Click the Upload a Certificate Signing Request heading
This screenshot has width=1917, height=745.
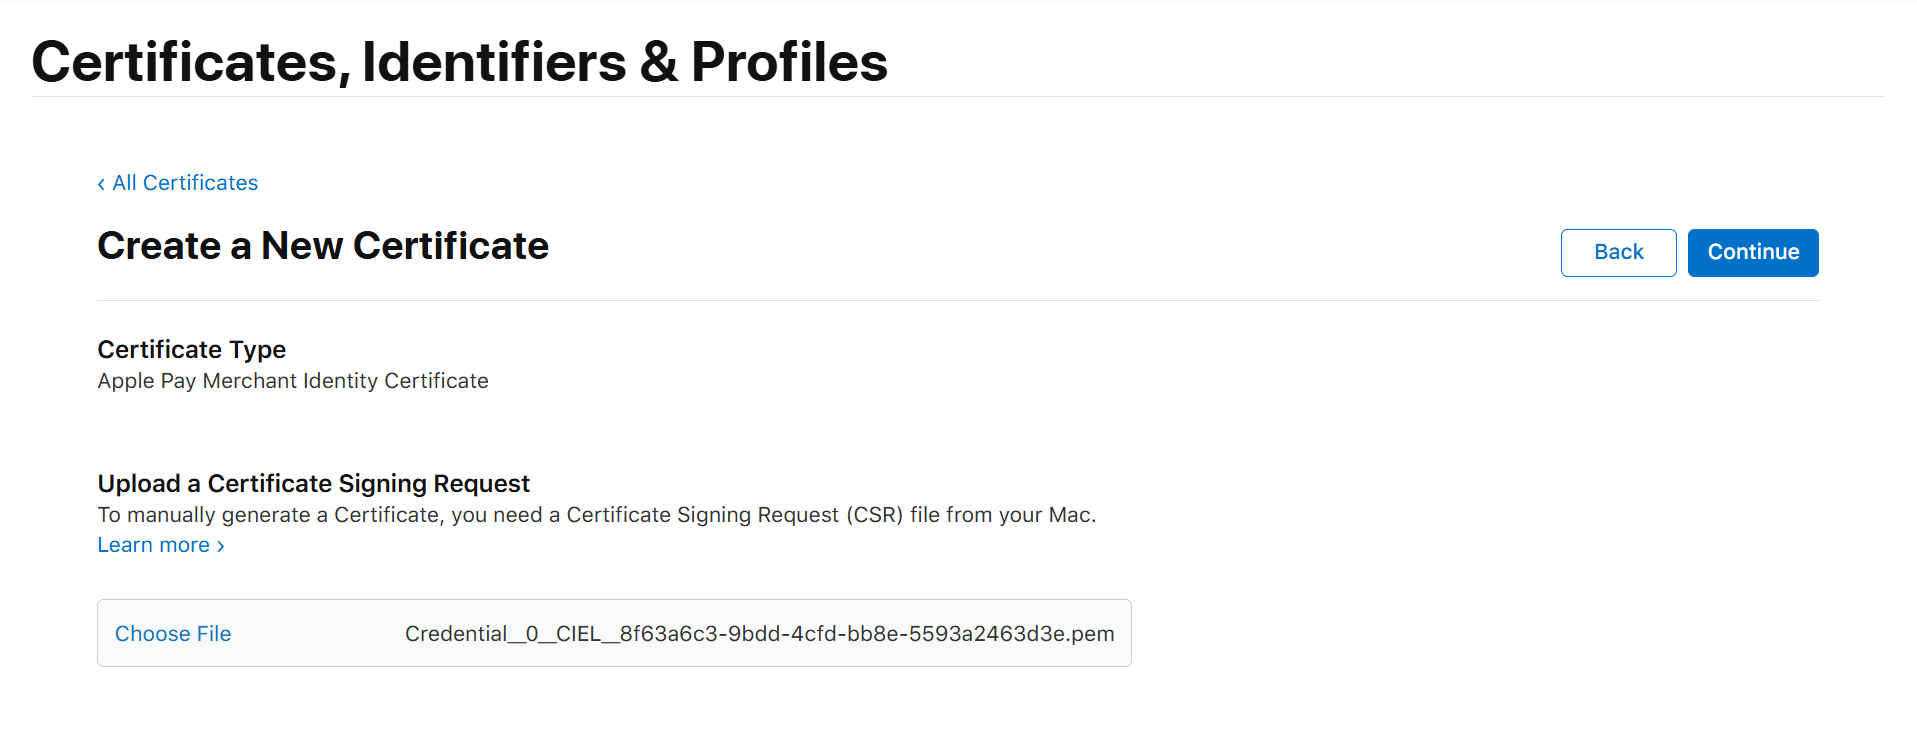click(x=313, y=484)
